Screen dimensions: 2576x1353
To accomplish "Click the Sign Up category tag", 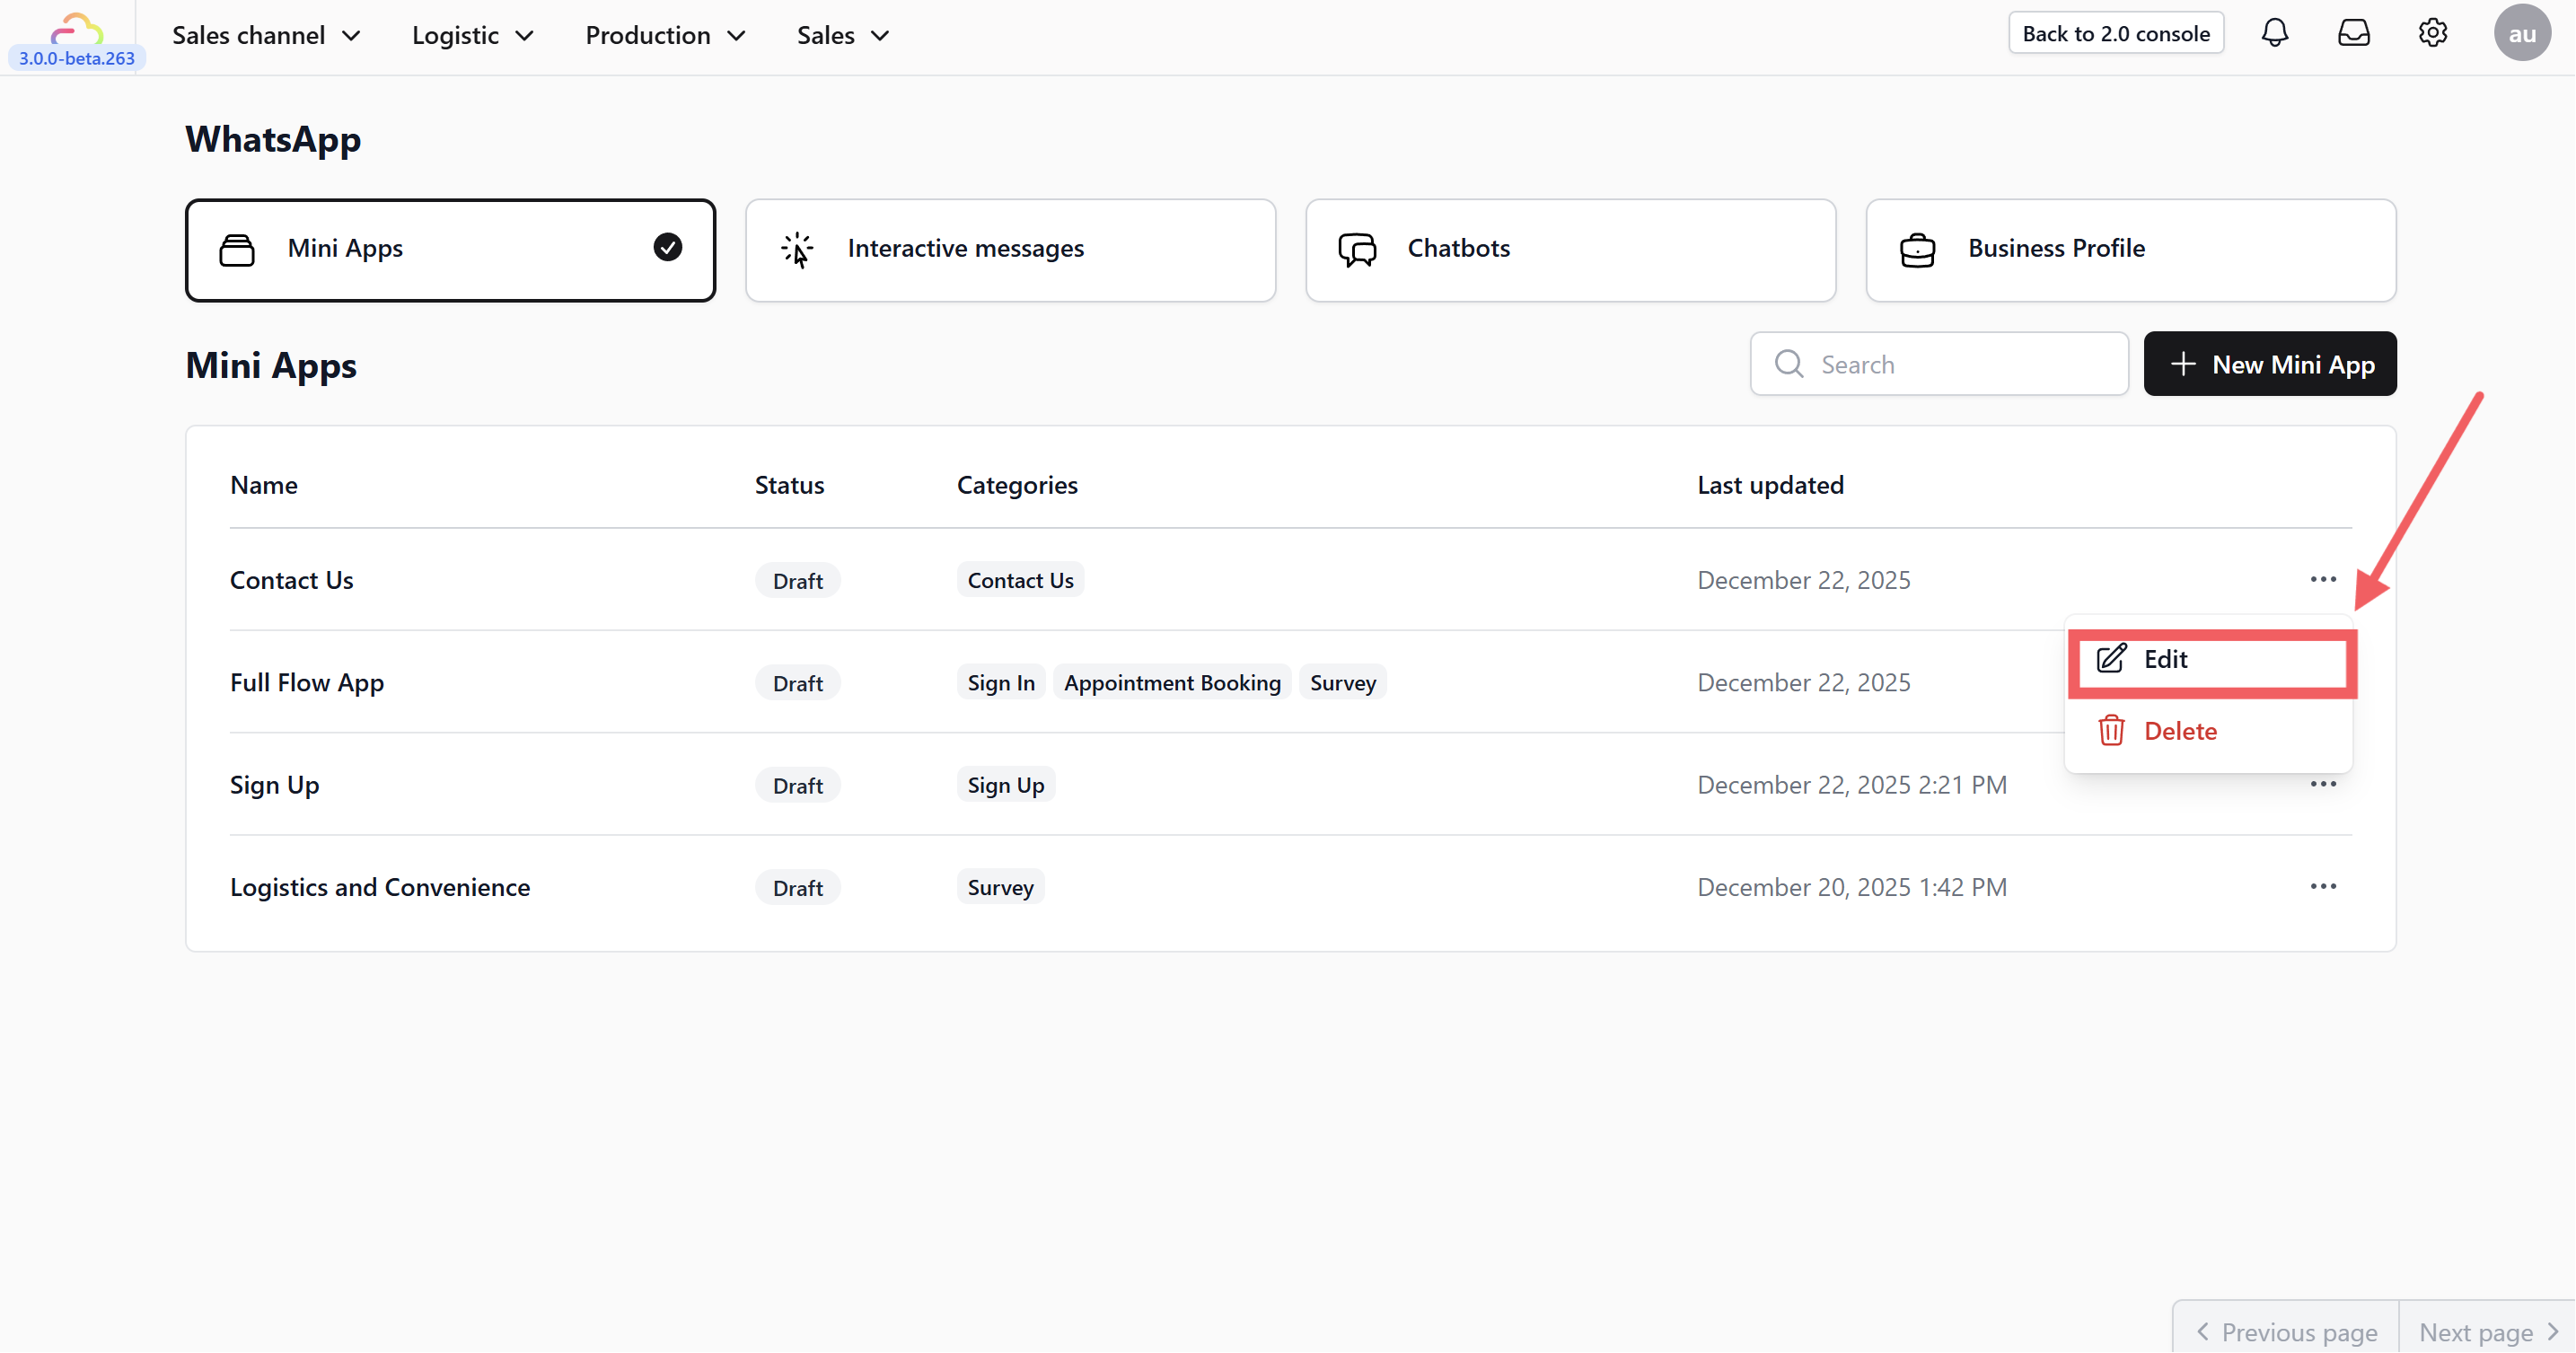I will coord(1005,785).
